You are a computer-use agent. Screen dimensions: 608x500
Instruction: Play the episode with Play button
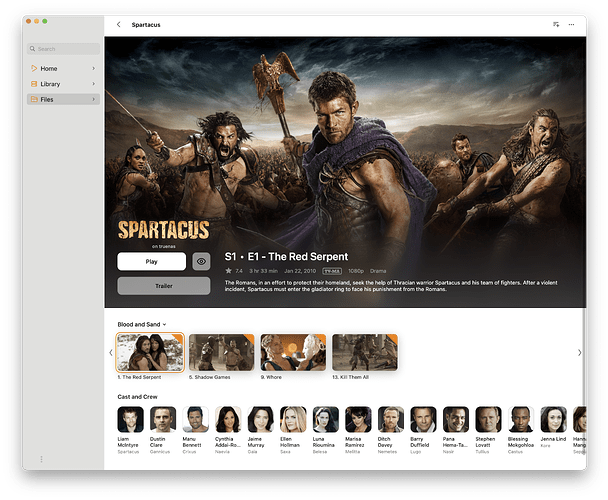152,261
